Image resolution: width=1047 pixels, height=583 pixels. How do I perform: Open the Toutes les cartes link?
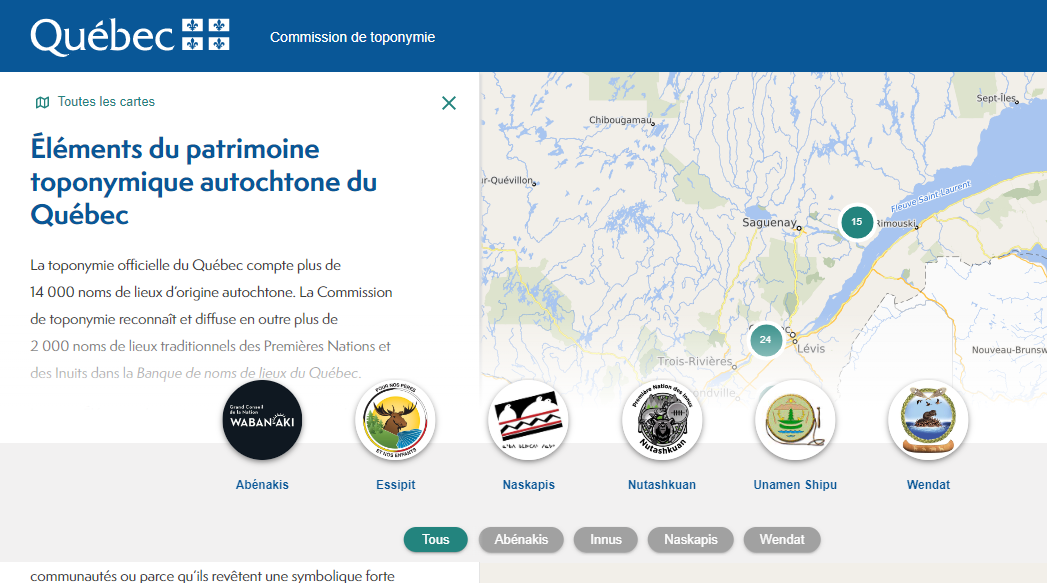coord(106,102)
